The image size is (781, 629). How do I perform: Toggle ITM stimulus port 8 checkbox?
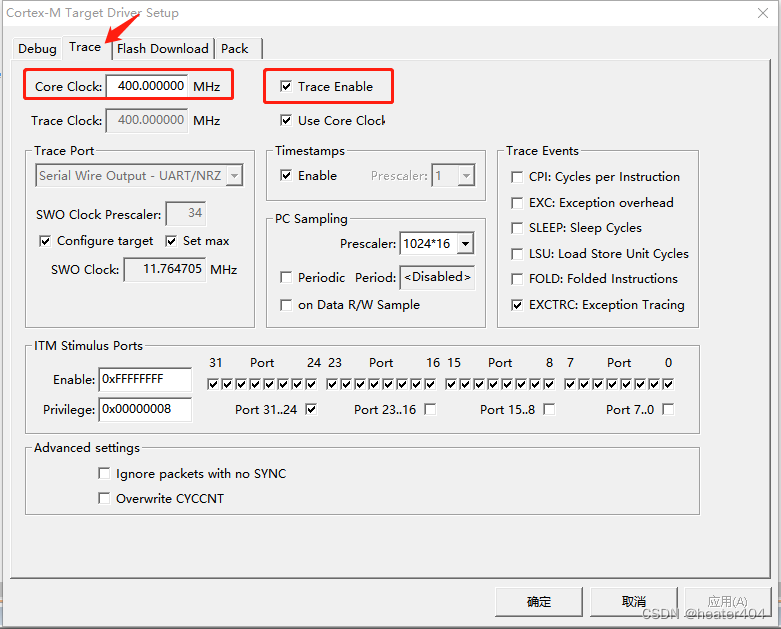(x=549, y=384)
